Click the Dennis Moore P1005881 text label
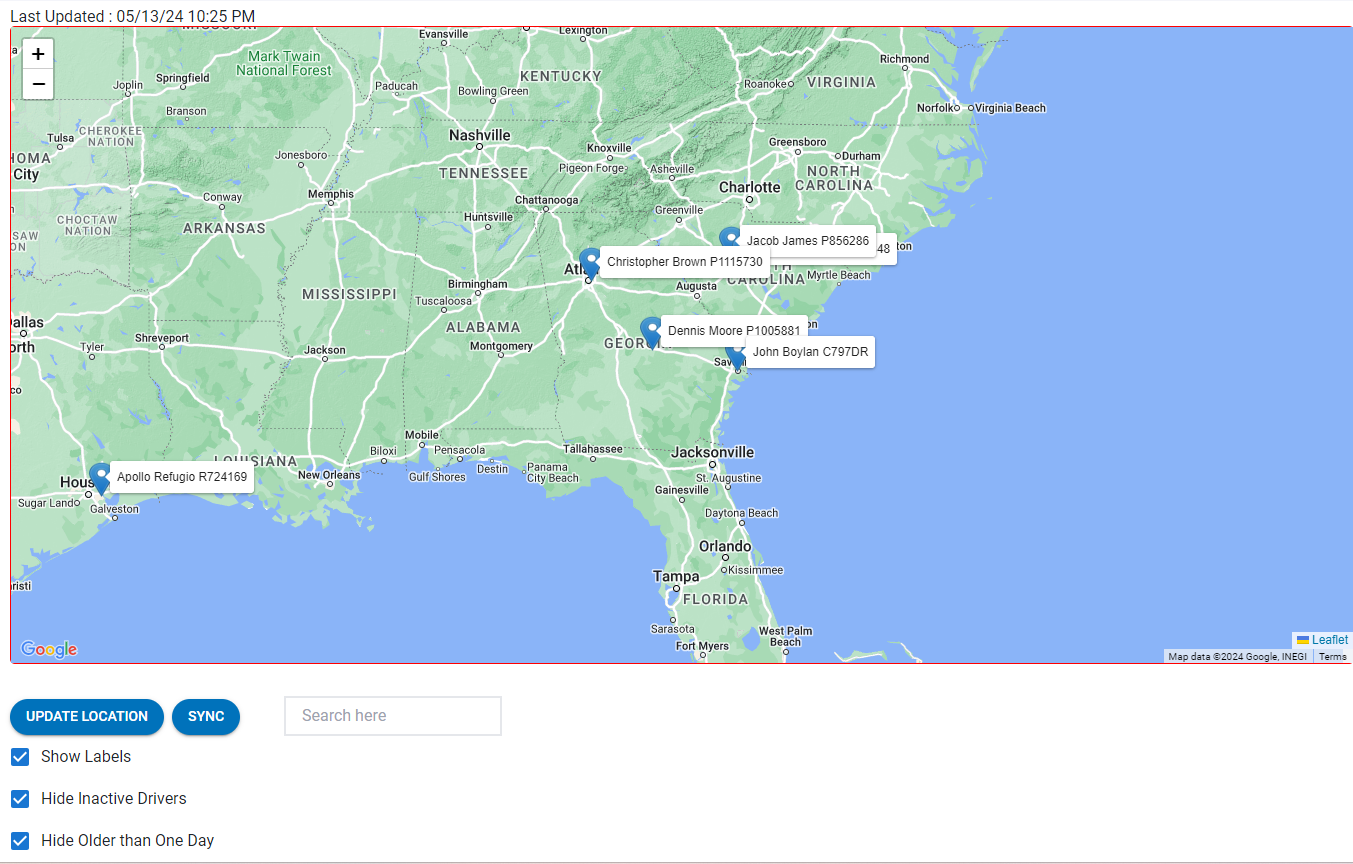The image size is (1353, 864). [734, 331]
